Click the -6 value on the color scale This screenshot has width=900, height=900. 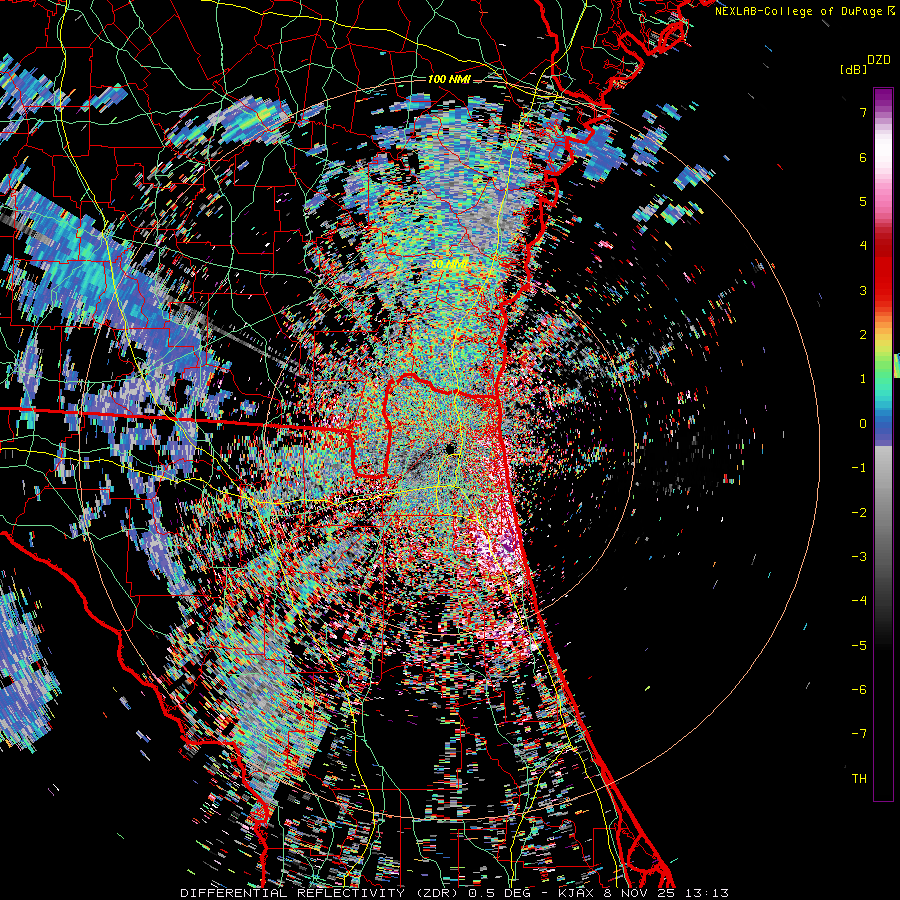859,690
